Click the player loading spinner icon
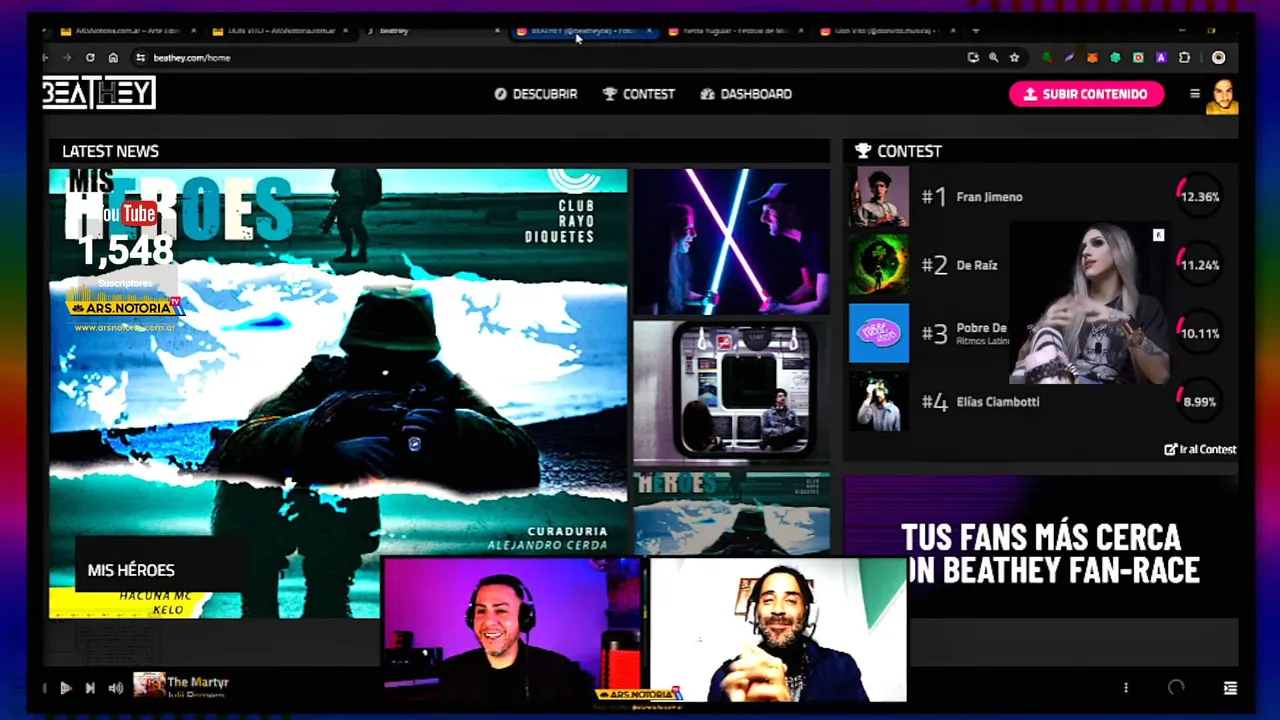1280x720 pixels. 1176,687
